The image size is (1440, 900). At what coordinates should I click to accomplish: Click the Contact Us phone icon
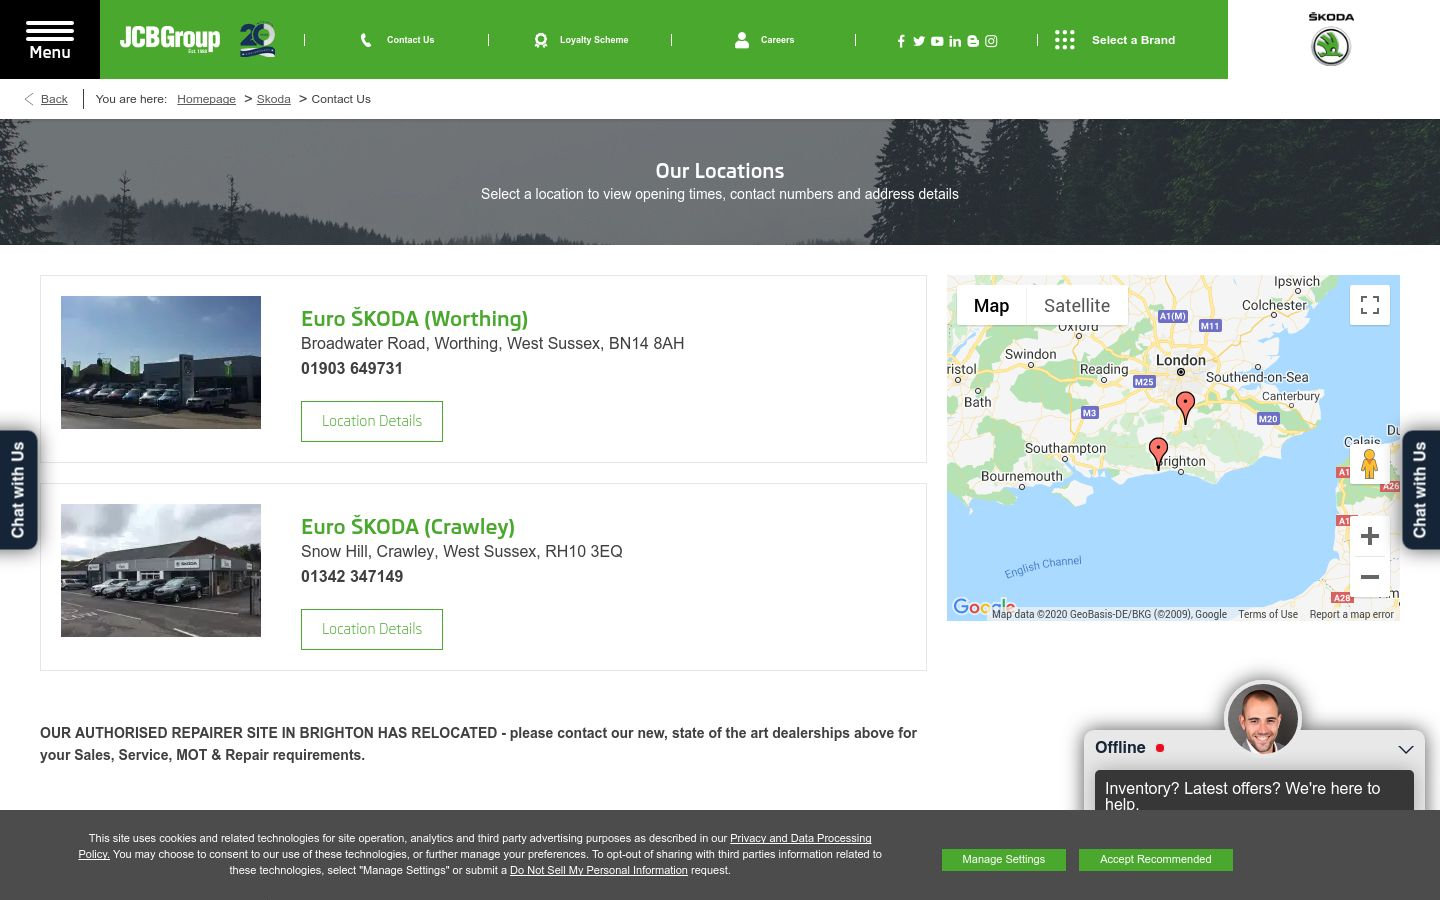(x=366, y=40)
